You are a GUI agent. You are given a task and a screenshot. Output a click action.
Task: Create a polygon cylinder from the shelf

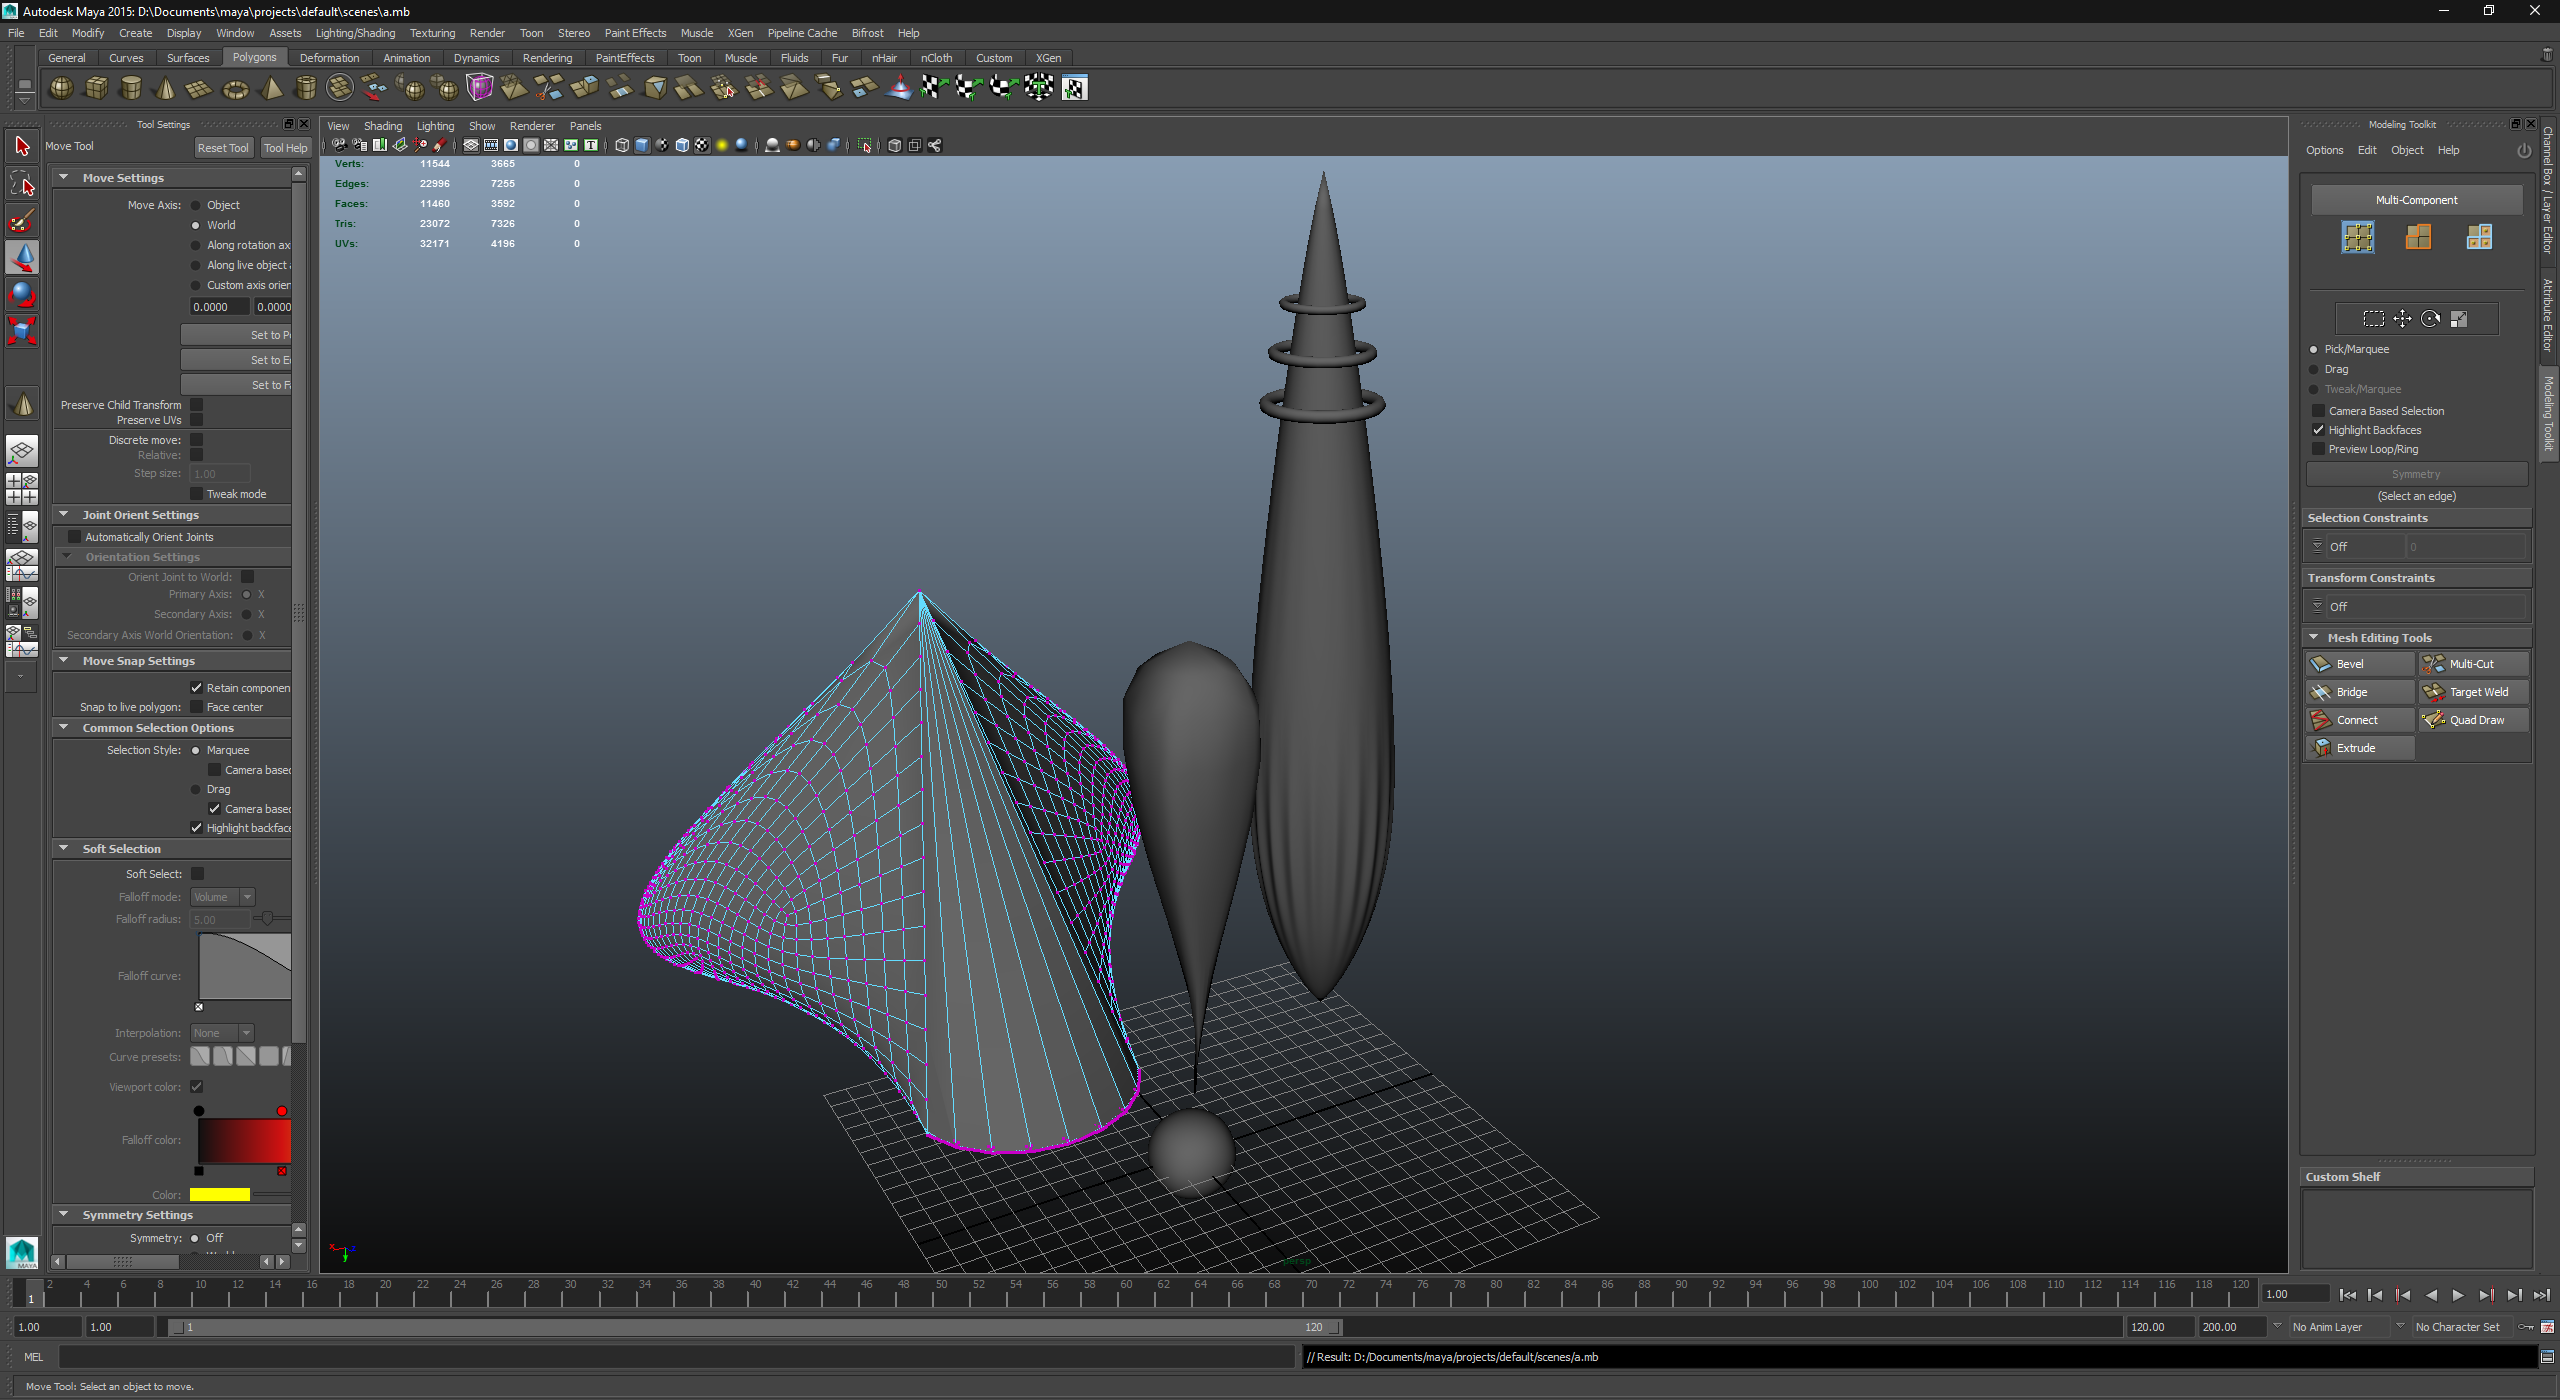tap(130, 88)
